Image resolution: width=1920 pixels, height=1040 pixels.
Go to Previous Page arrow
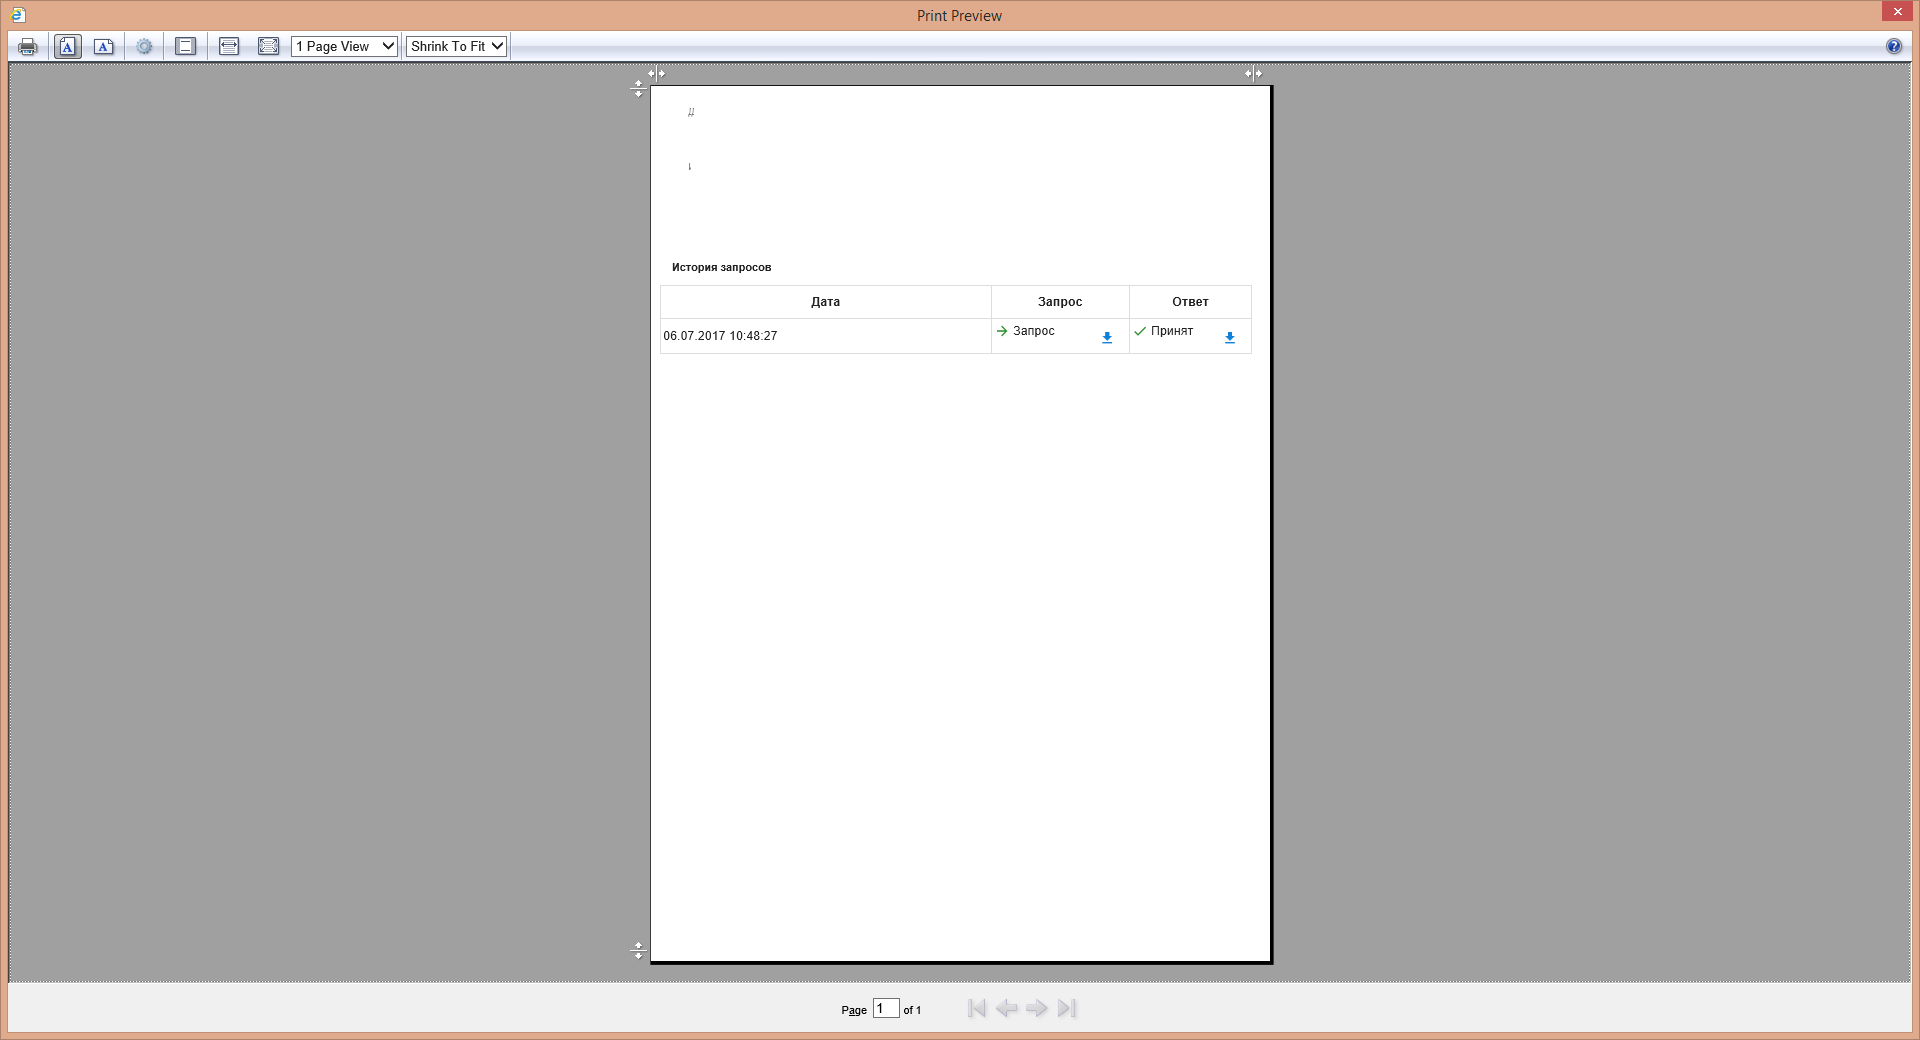1007,1008
